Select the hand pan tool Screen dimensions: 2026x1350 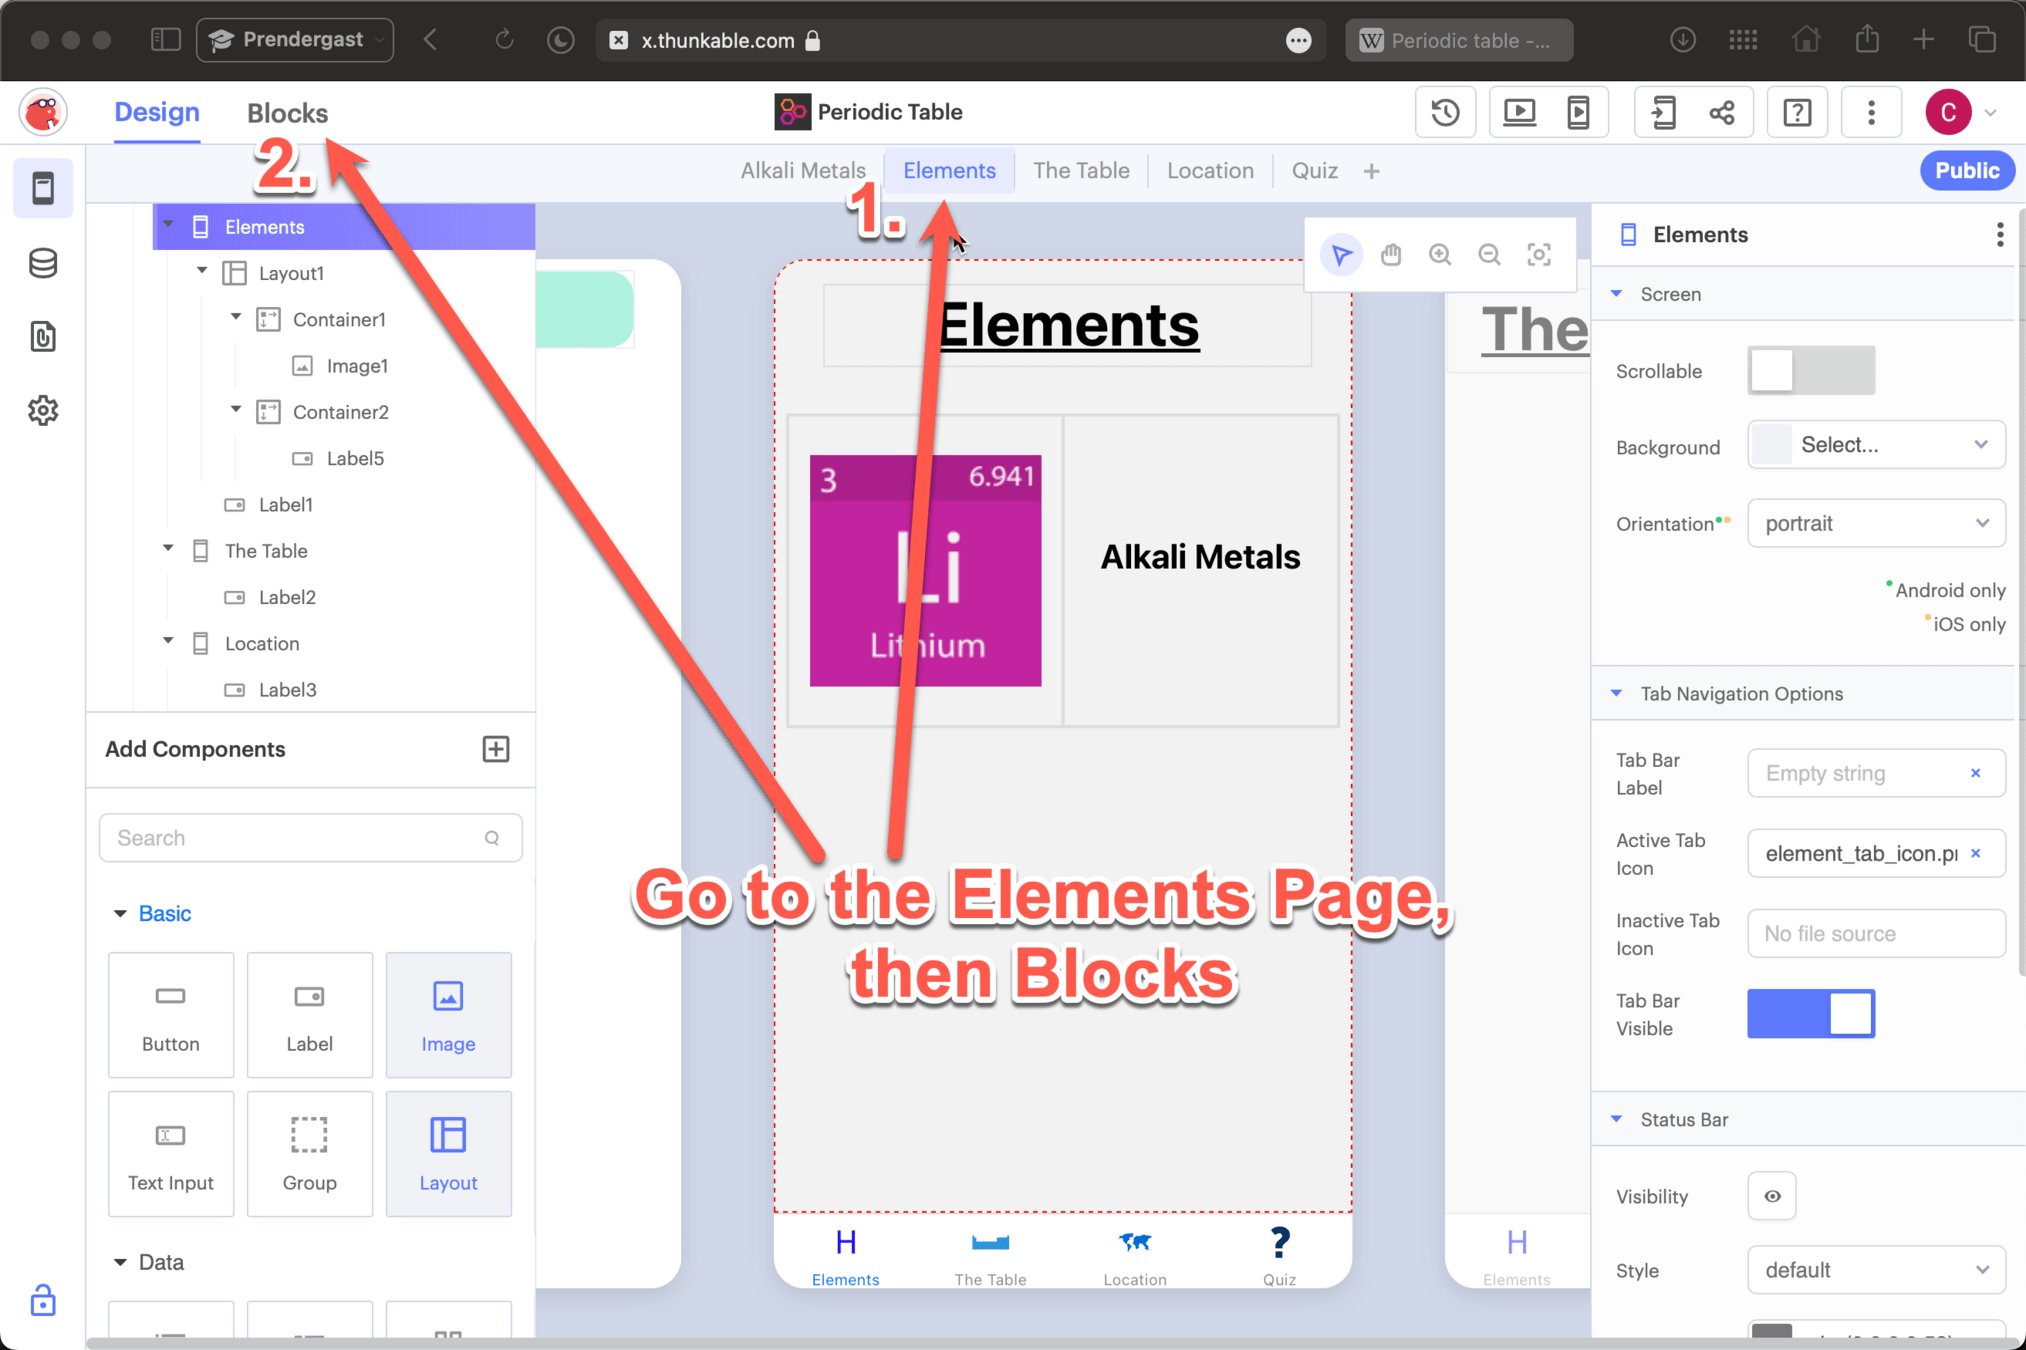pos(1390,255)
